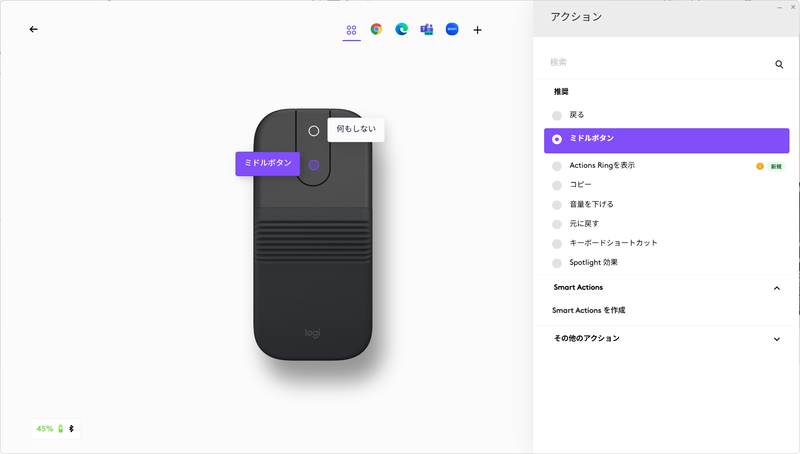The height and width of the screenshot is (454, 800).
Task: Click the orange warning badge on Actions Ring
Action: (760, 166)
